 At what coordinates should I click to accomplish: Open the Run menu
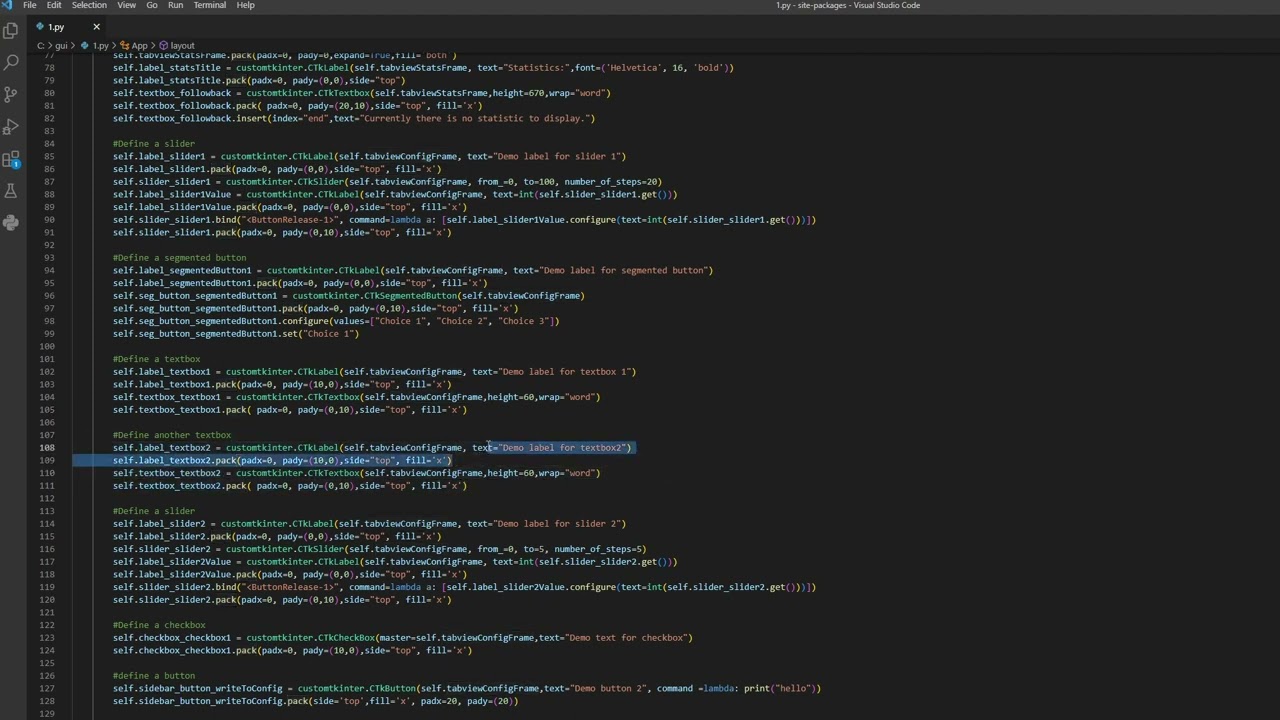(175, 5)
